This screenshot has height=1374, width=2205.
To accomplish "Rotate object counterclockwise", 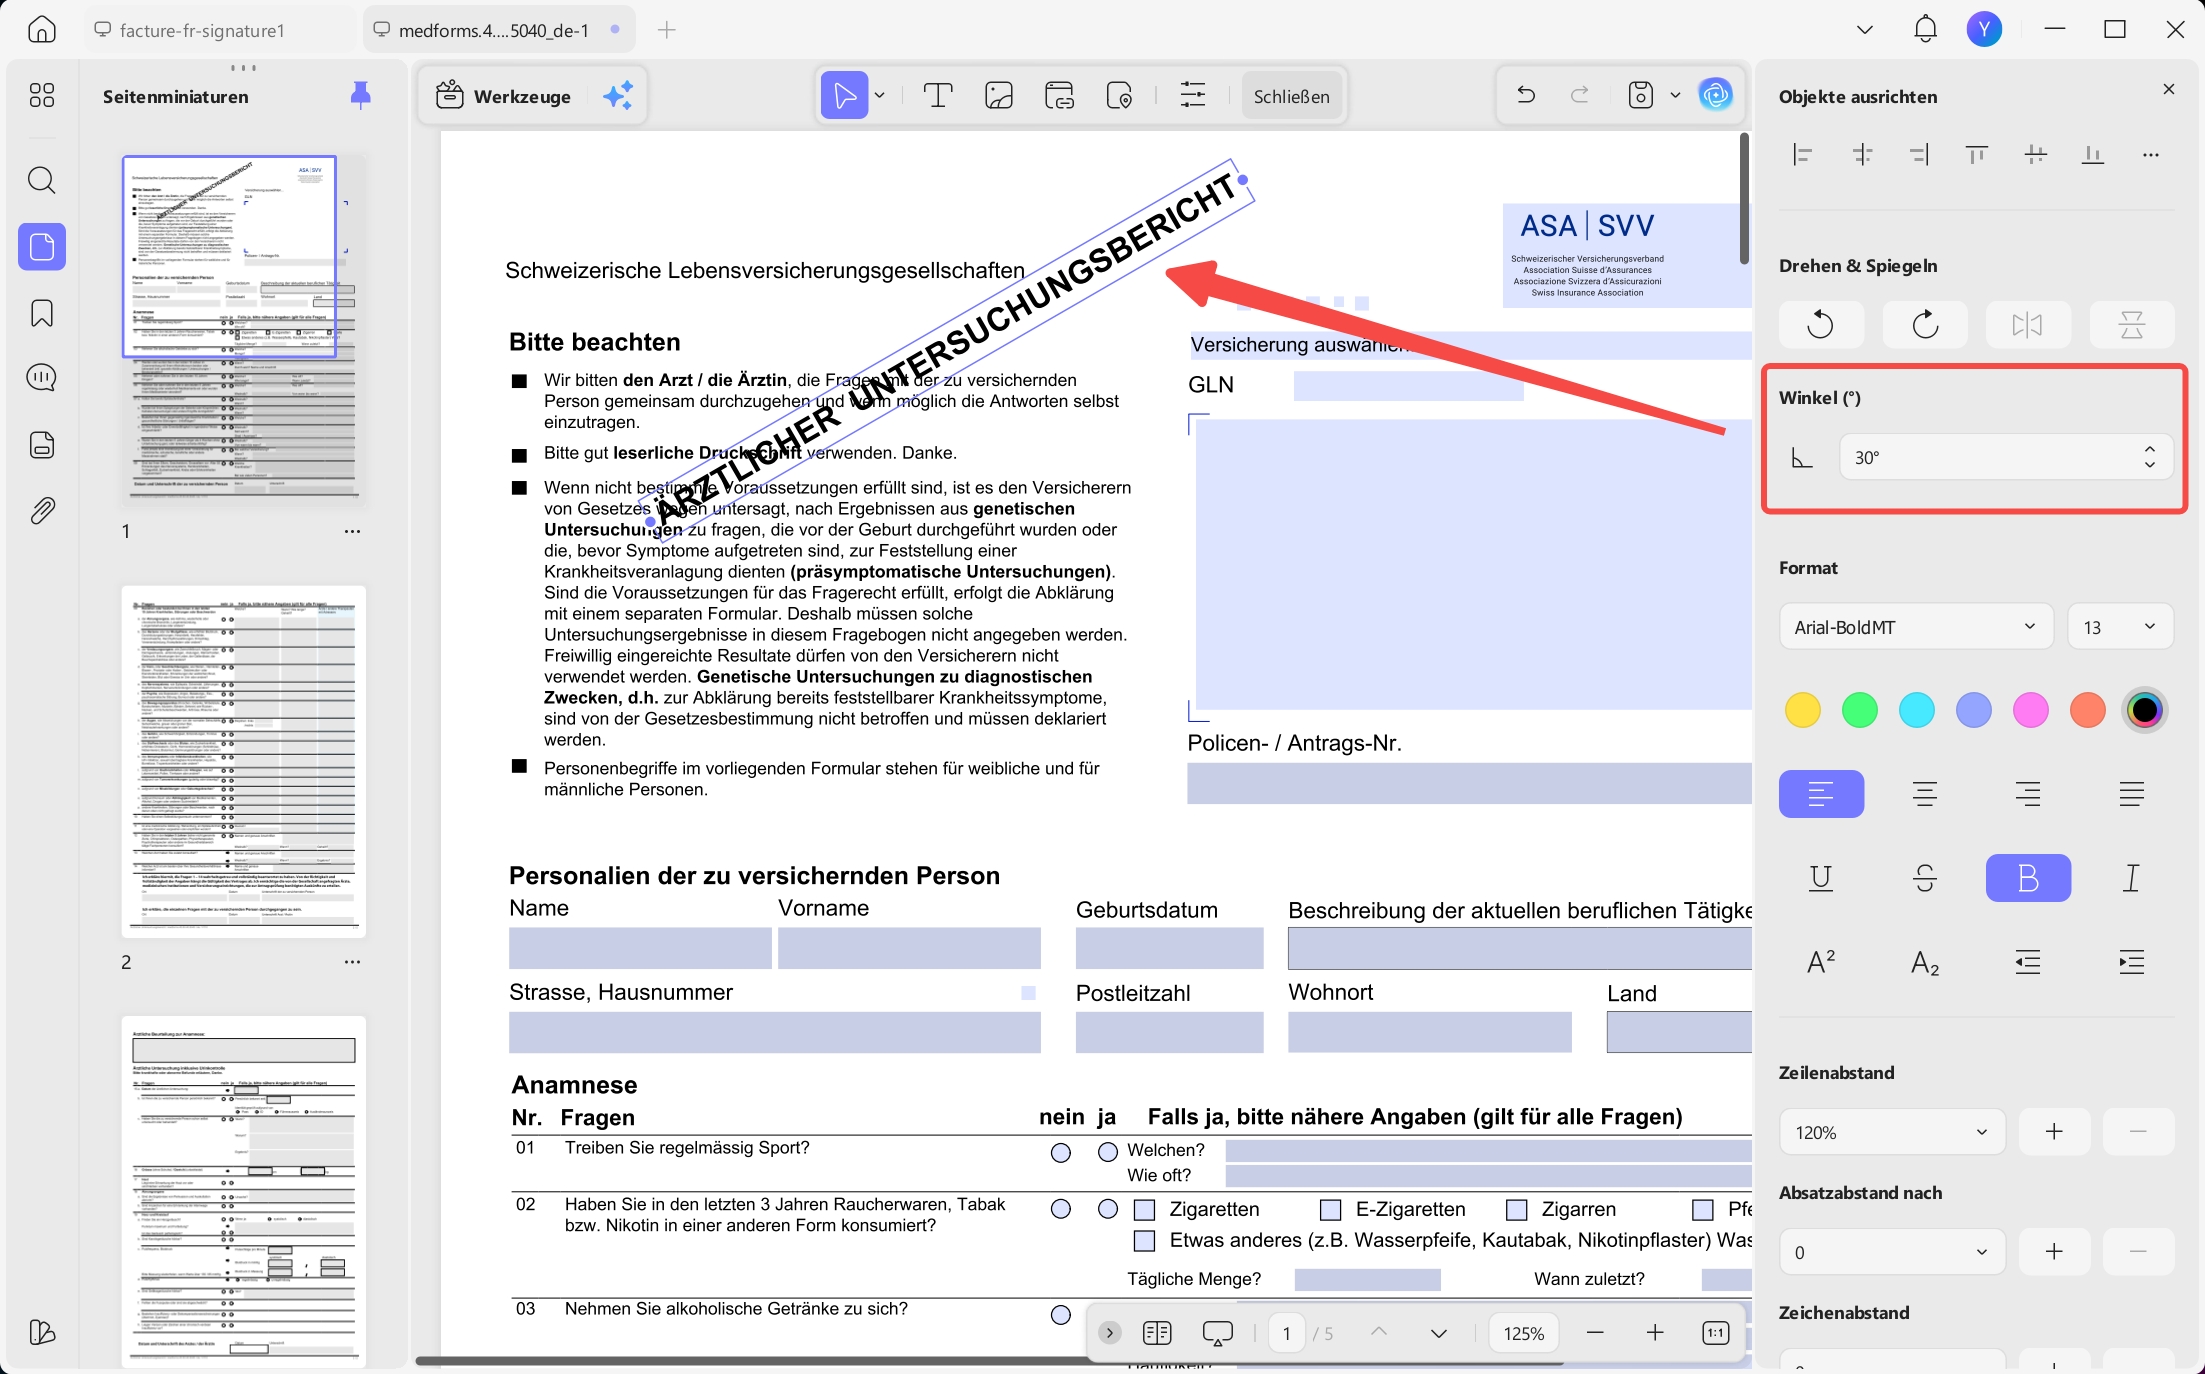I will pos(1821,324).
